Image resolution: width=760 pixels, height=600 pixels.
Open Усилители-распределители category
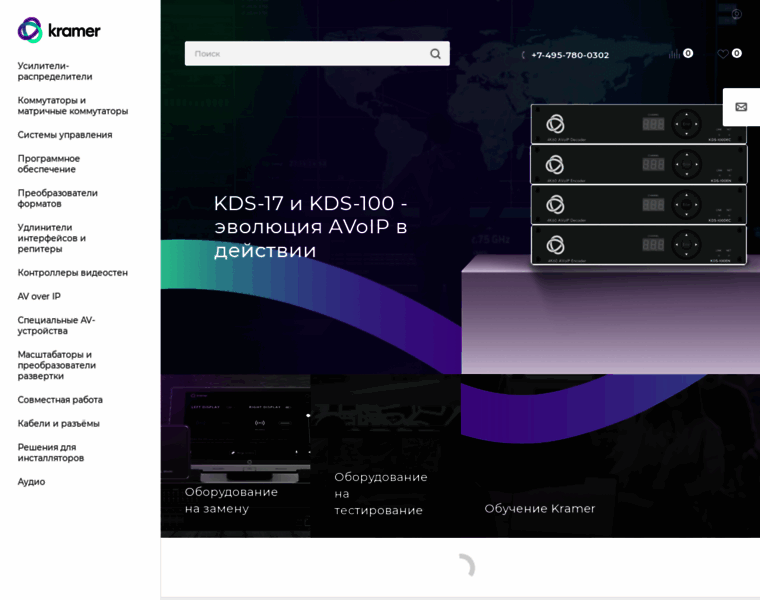pos(55,71)
